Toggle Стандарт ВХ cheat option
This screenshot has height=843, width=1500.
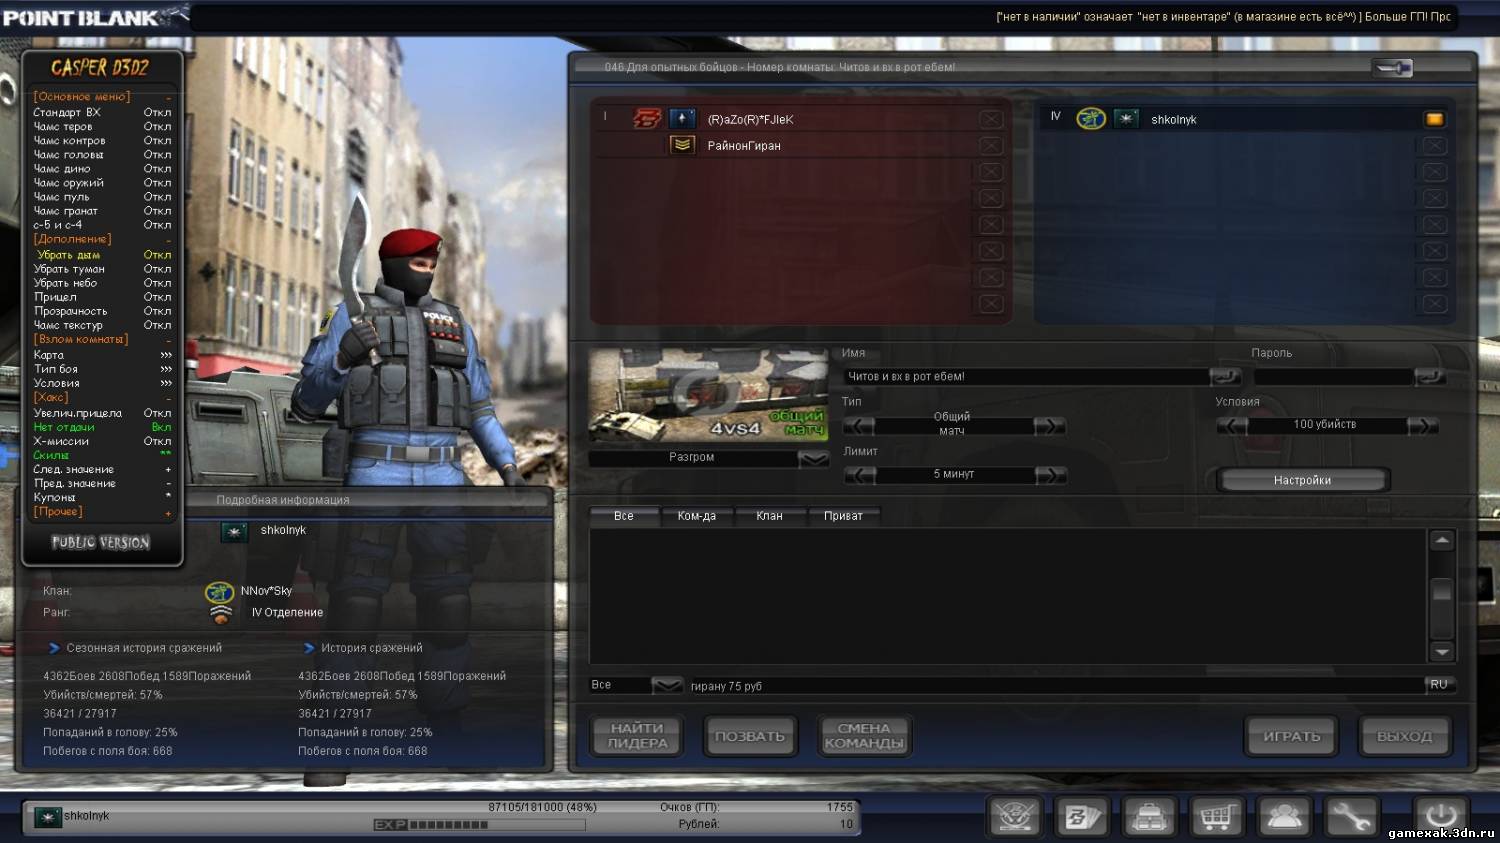101,112
